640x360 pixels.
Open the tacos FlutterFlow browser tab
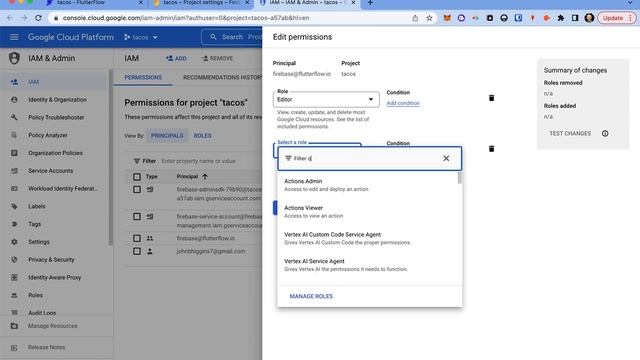[x=94, y=3]
